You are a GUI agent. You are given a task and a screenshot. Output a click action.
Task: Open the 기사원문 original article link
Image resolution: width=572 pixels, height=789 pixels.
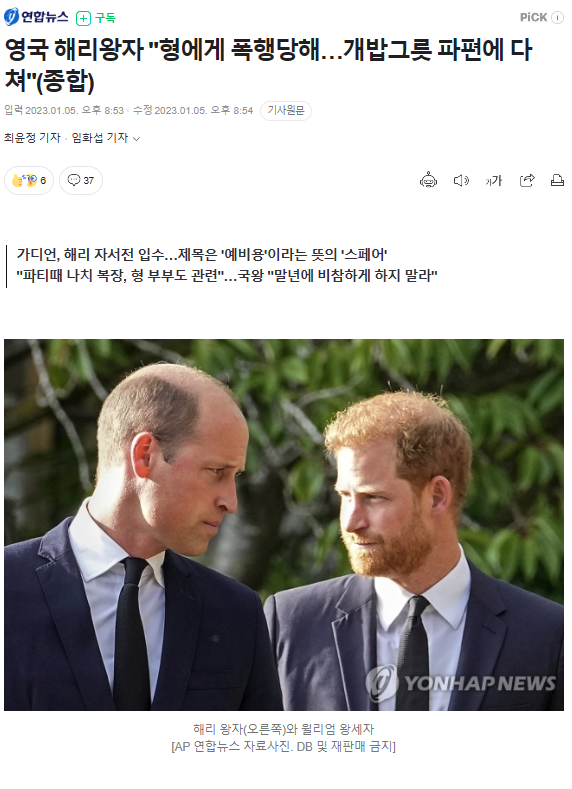pos(286,111)
